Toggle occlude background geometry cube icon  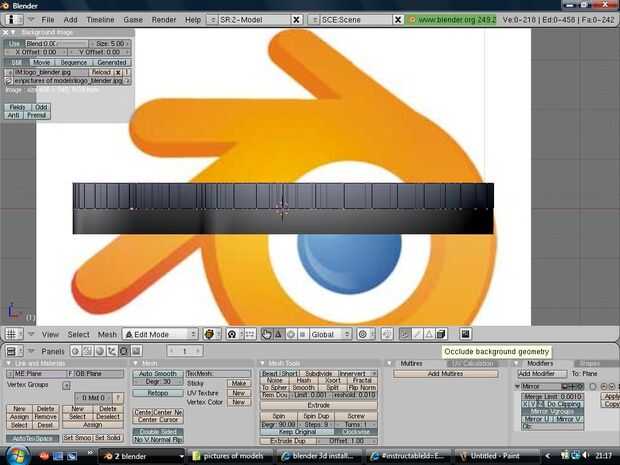pyautogui.click(x=441, y=335)
